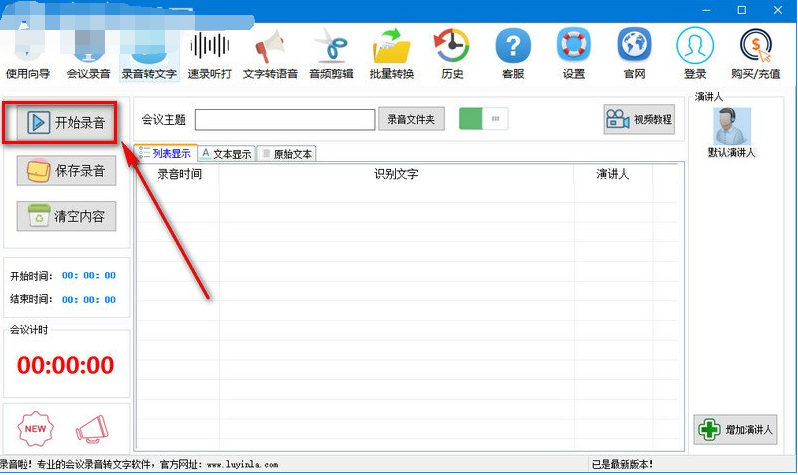Open the 视频教程 video tutorial button

tap(639, 120)
